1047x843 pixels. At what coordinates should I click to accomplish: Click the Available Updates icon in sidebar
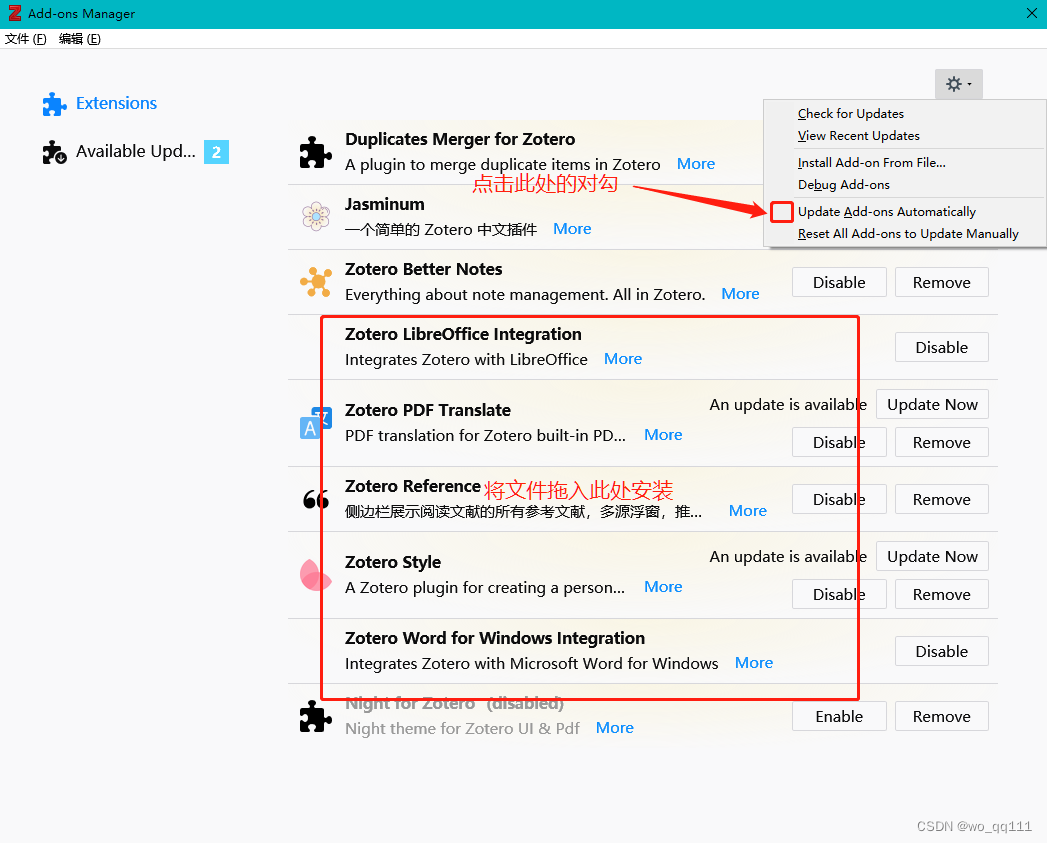click(54, 152)
